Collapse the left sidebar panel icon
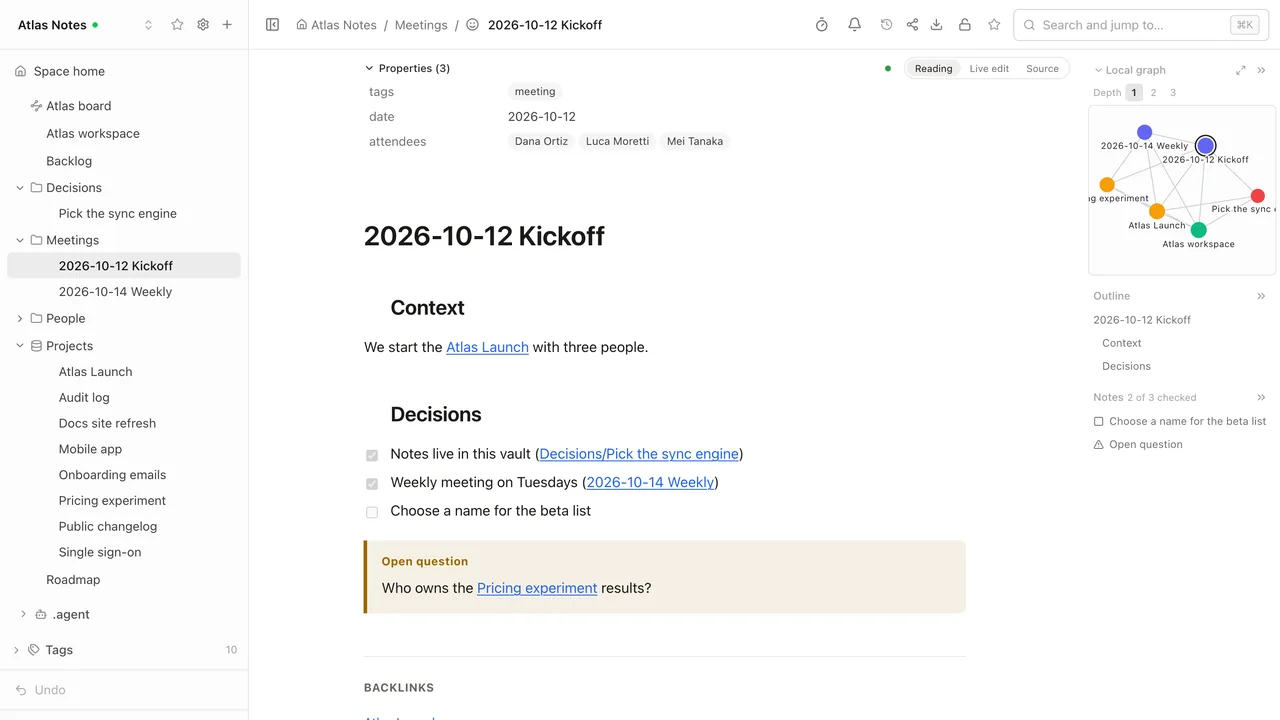1280x720 pixels. coord(272,25)
